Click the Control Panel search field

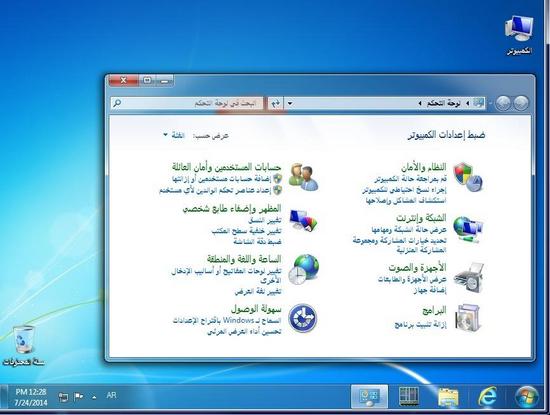[x=187, y=103]
